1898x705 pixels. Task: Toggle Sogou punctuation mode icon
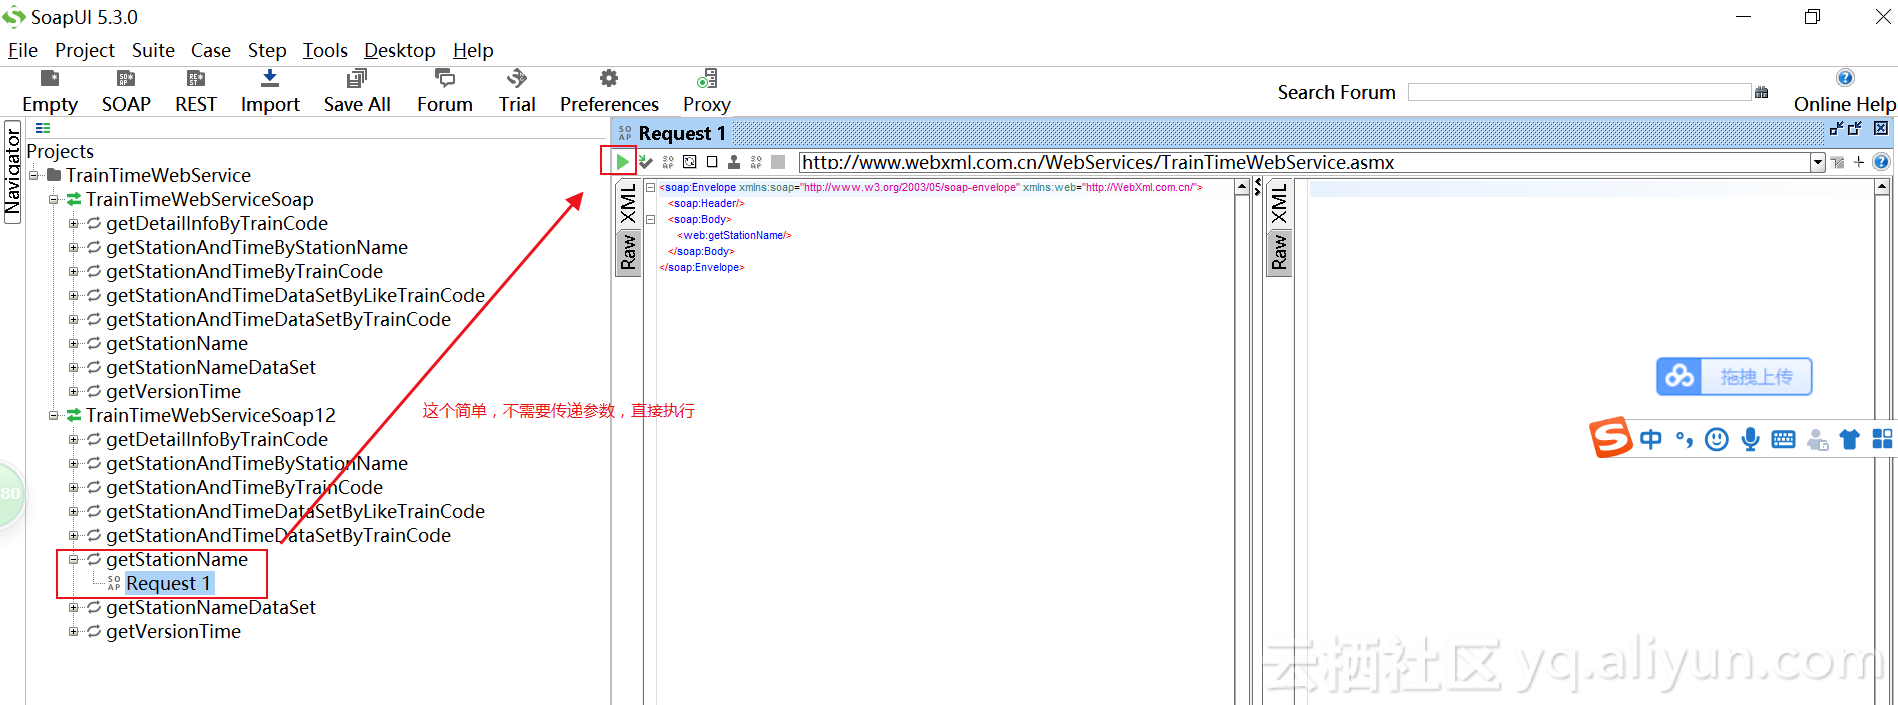(1684, 439)
